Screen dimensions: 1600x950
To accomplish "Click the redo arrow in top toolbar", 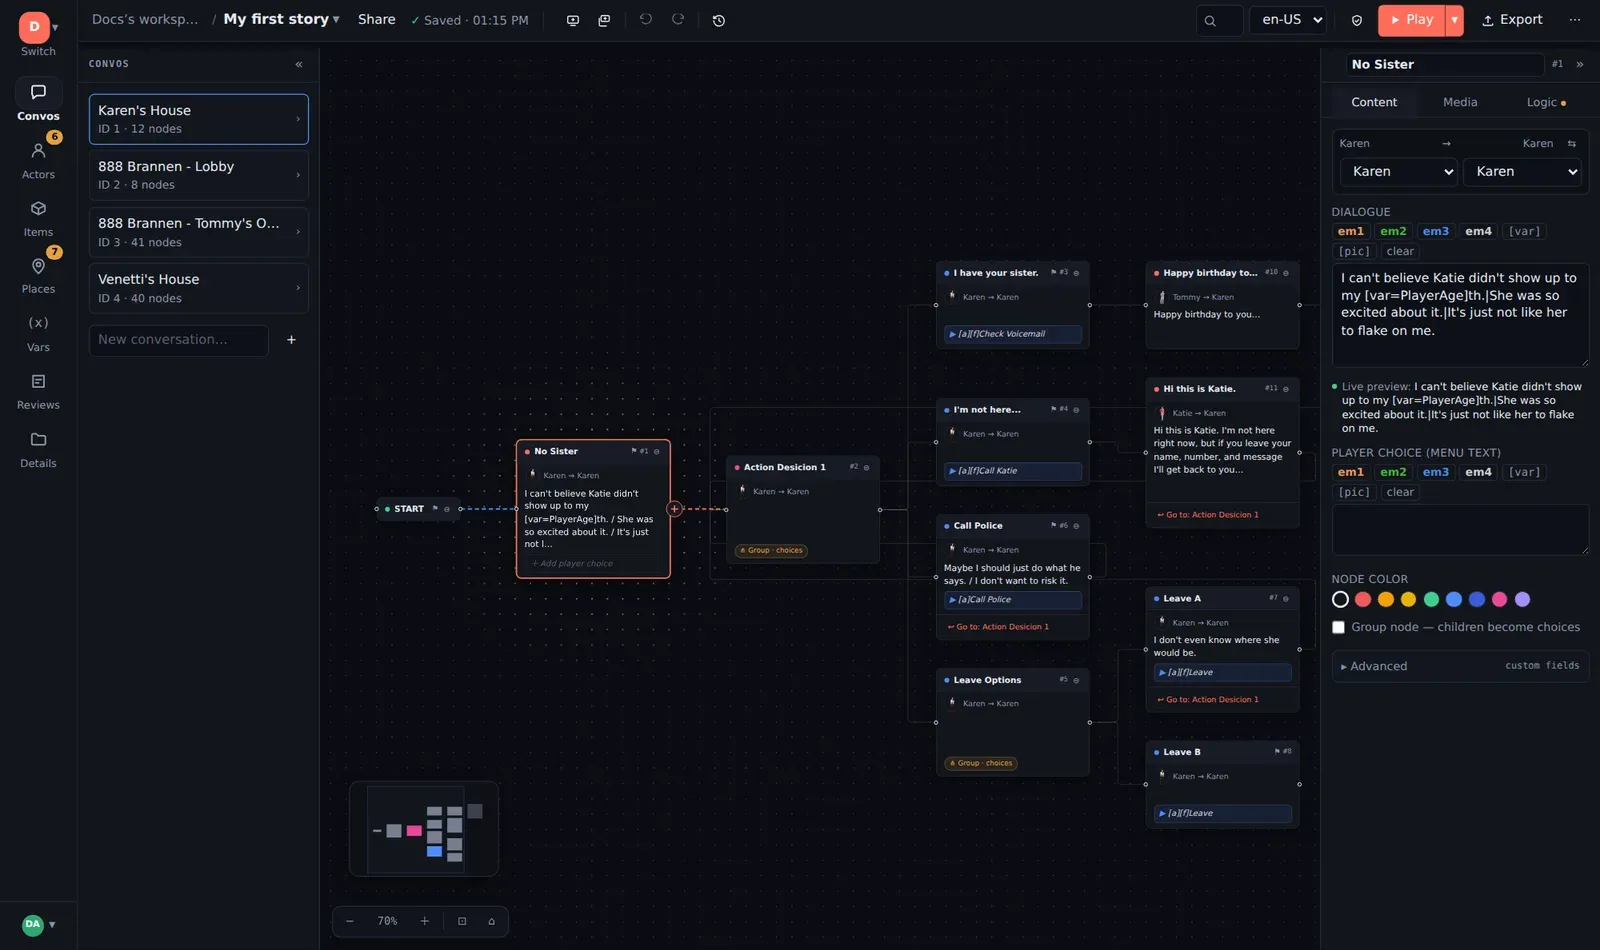I will click(678, 20).
